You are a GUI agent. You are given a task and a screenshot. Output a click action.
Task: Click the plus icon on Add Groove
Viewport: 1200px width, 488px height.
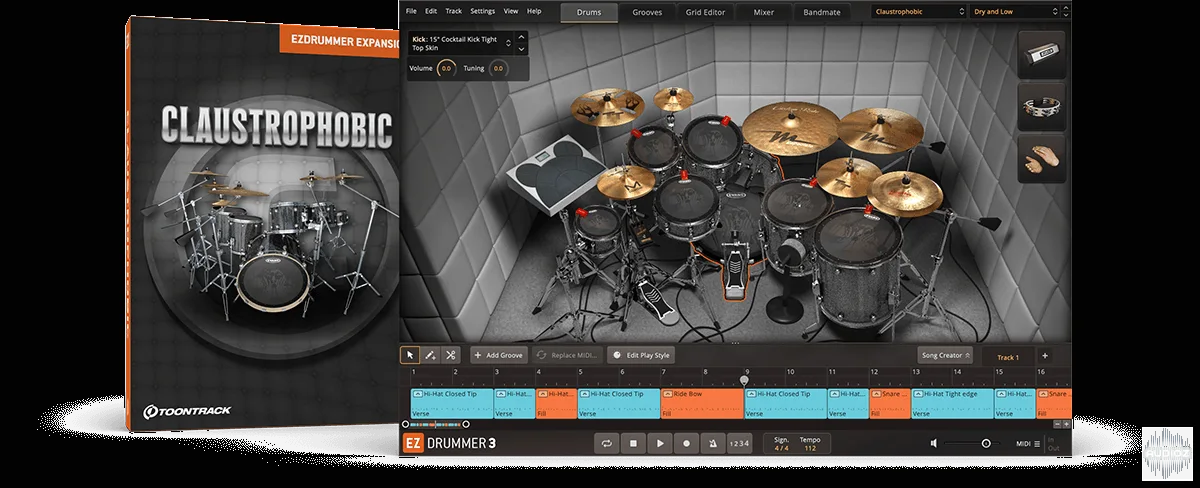(479, 355)
